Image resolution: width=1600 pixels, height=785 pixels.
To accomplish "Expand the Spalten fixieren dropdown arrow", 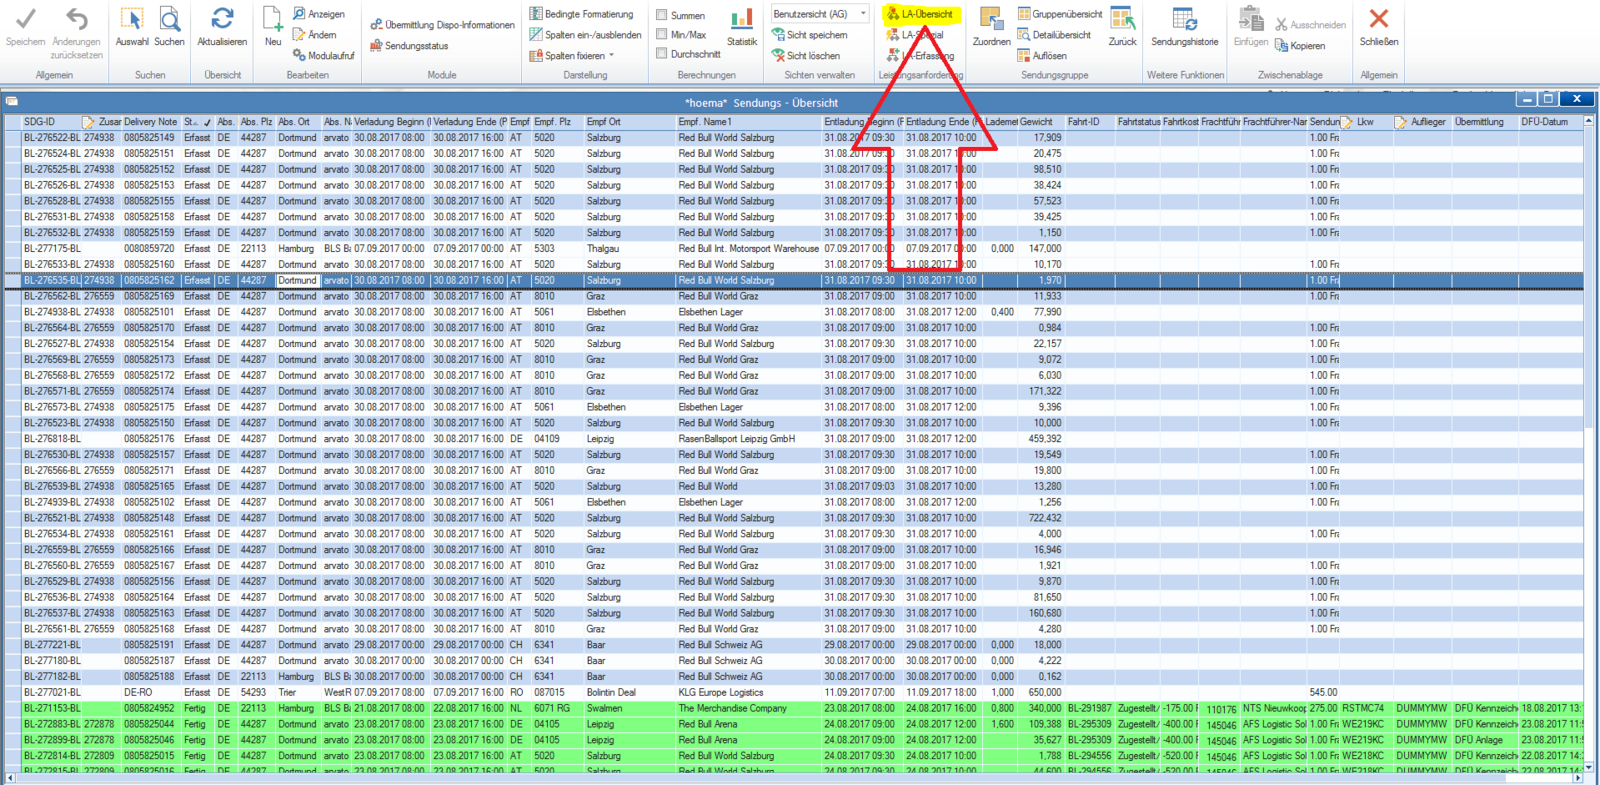I will 611,56.
